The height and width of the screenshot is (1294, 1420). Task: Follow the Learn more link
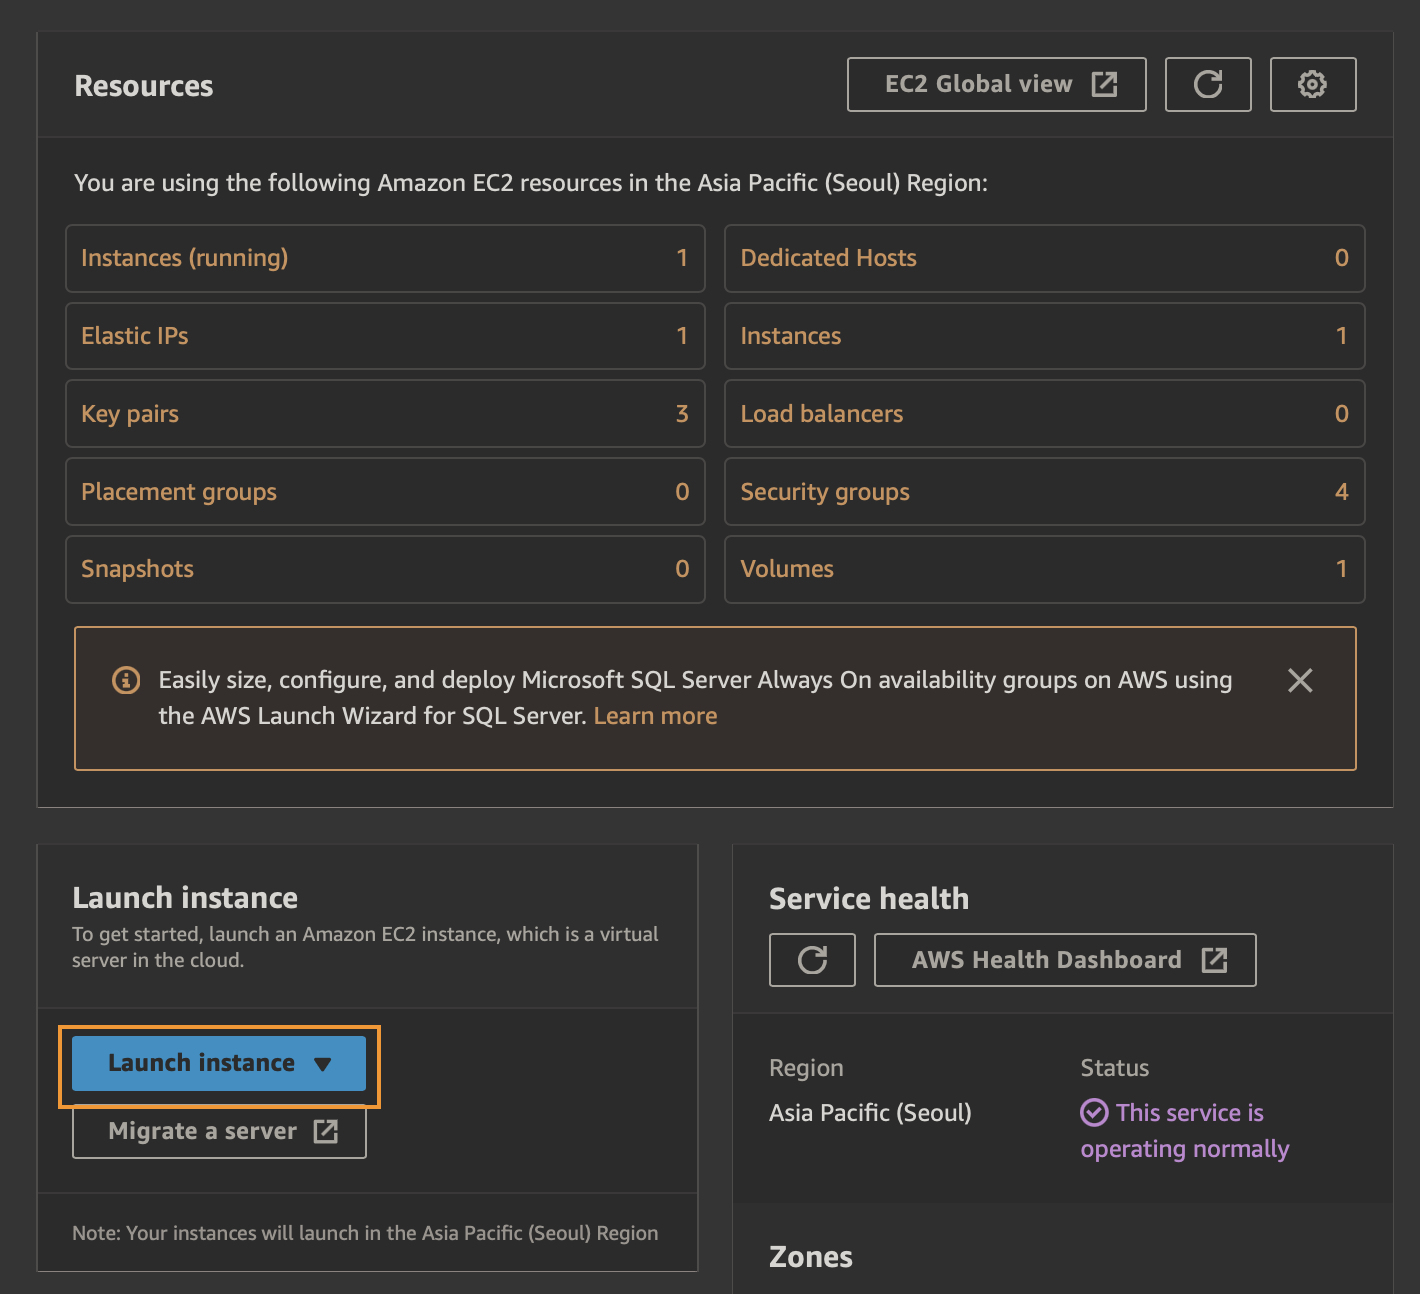(655, 716)
